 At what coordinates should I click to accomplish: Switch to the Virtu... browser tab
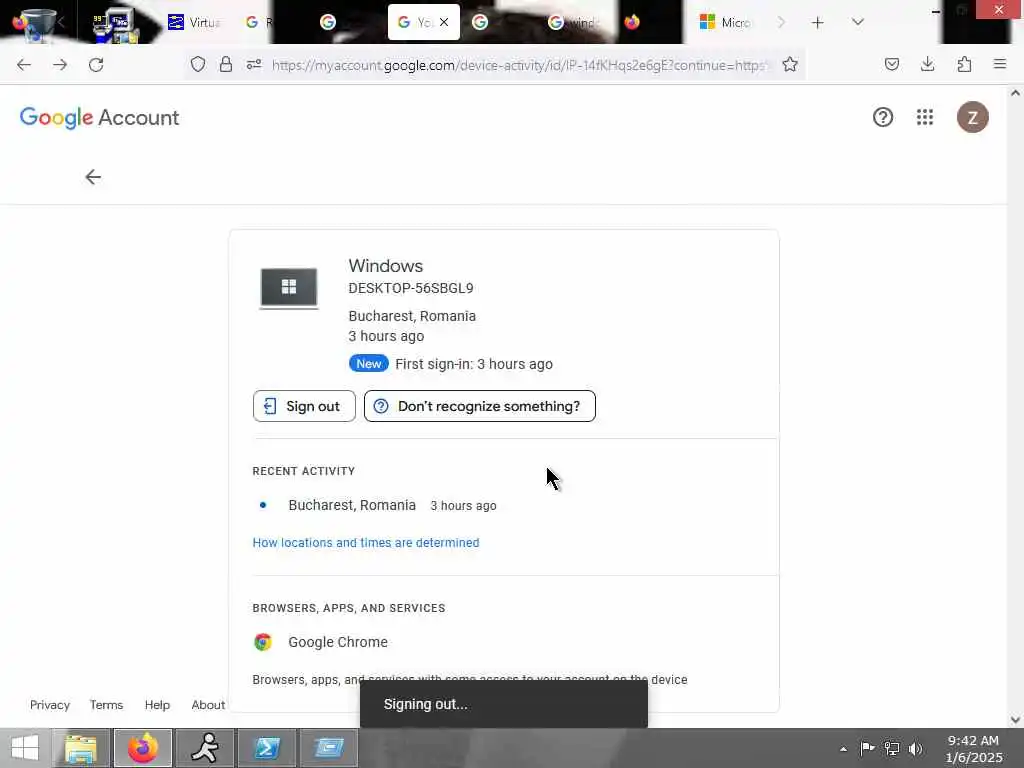pyautogui.click(x=194, y=22)
